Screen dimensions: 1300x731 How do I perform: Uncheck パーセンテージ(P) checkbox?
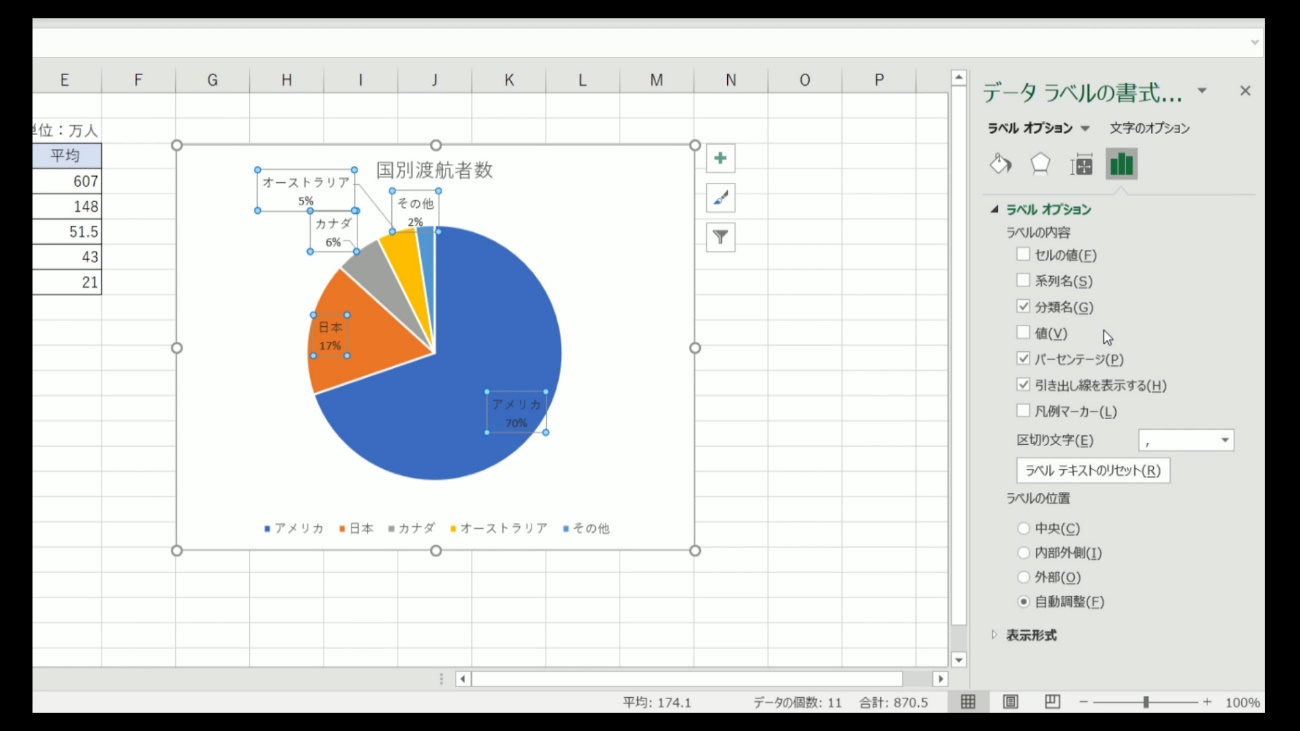coord(1023,359)
